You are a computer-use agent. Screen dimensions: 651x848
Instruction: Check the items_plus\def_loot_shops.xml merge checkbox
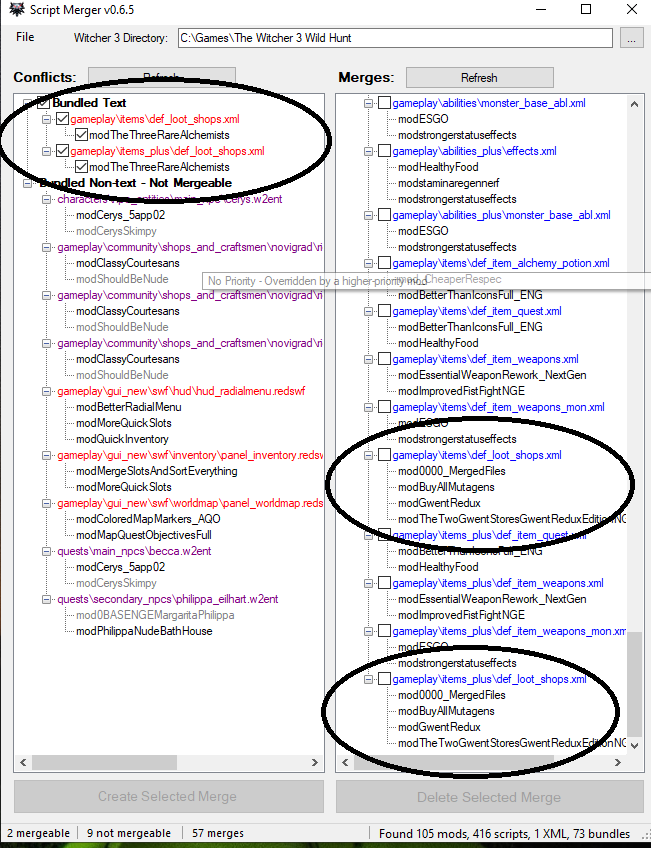tap(384, 679)
